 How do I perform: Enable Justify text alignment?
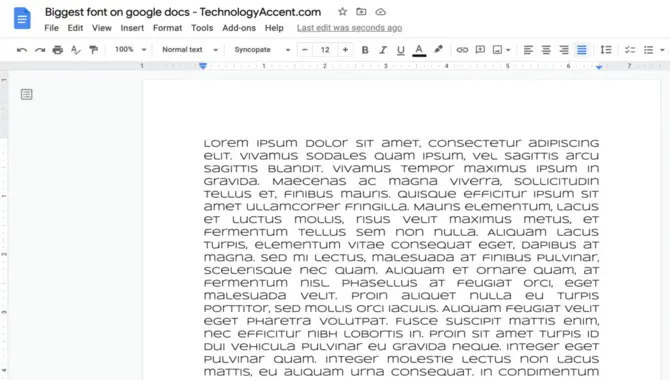pos(582,50)
